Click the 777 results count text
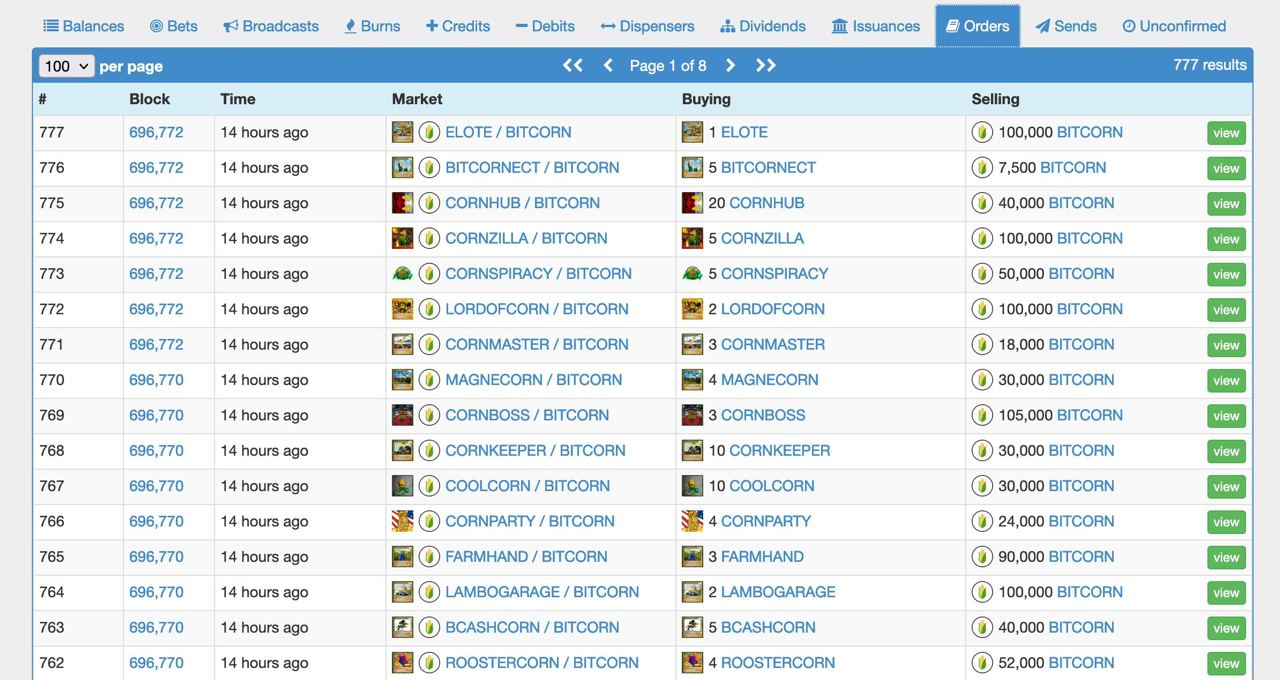Viewport: 1280px width, 680px height. (1210, 65)
